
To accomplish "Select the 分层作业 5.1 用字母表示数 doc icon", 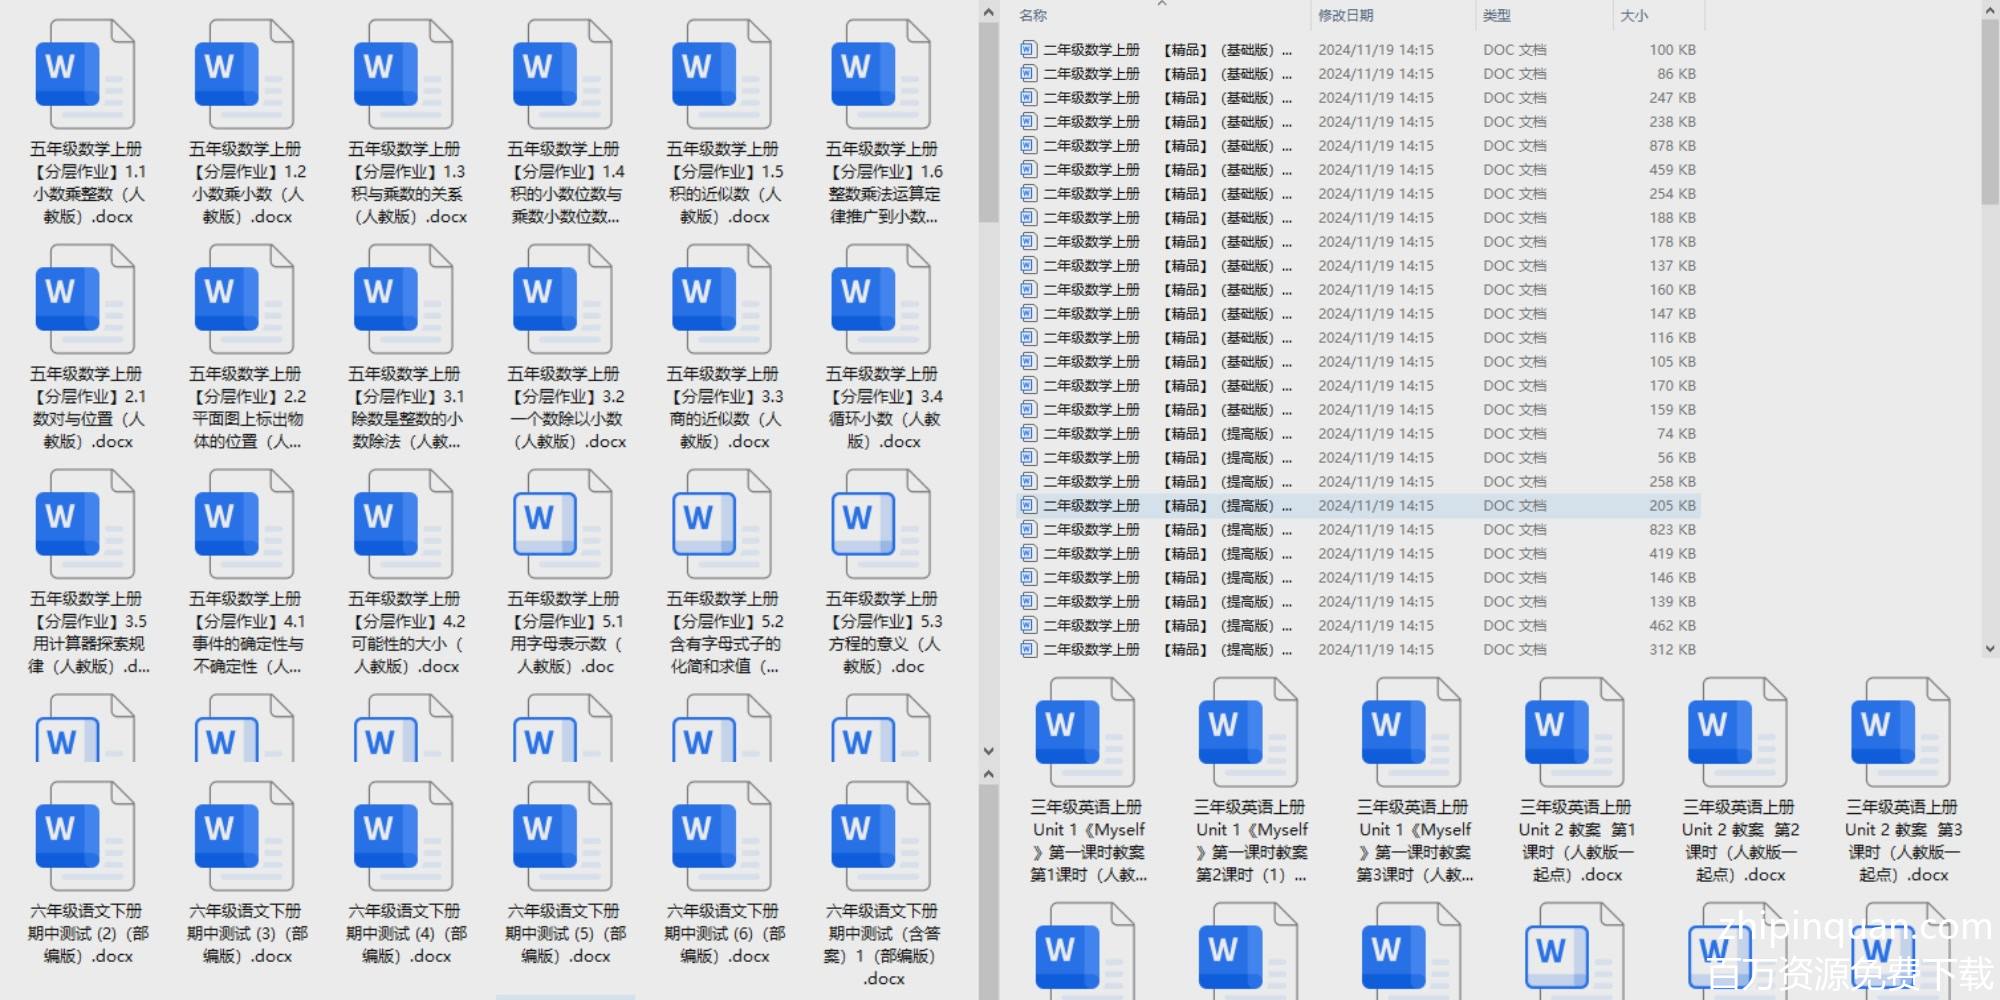I will coord(562,526).
